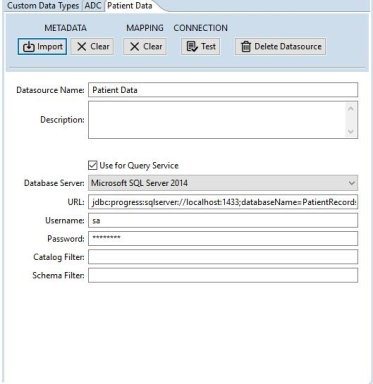The height and width of the screenshot is (384, 373).
Task: Test the datasource connection
Action: tap(201, 47)
